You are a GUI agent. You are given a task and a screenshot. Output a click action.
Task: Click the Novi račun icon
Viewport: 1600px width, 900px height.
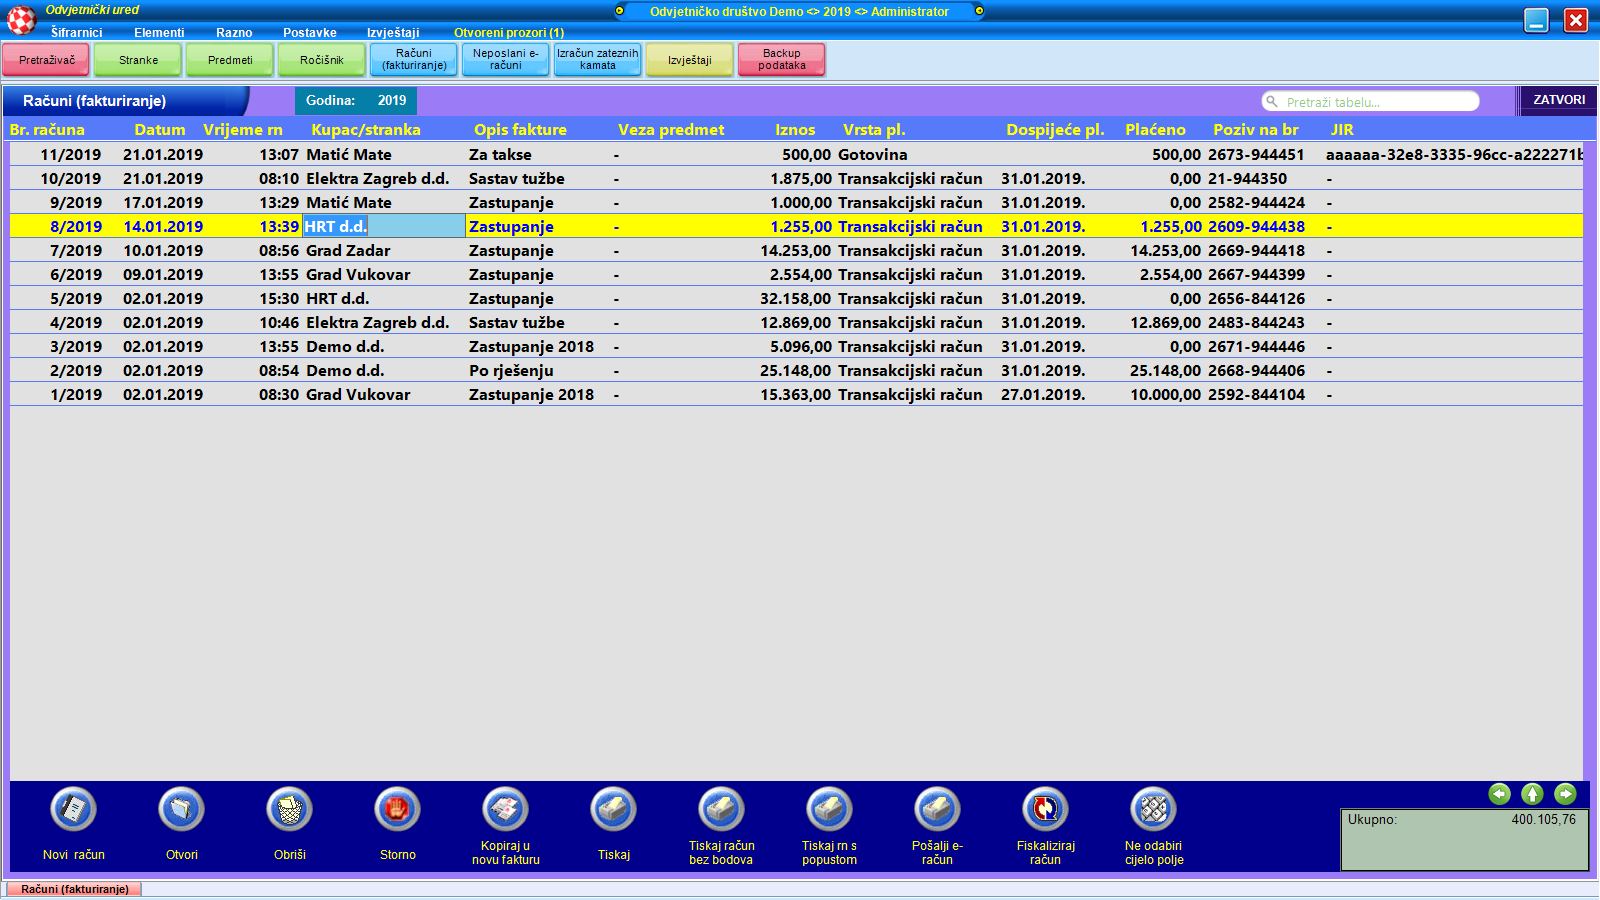(x=74, y=810)
